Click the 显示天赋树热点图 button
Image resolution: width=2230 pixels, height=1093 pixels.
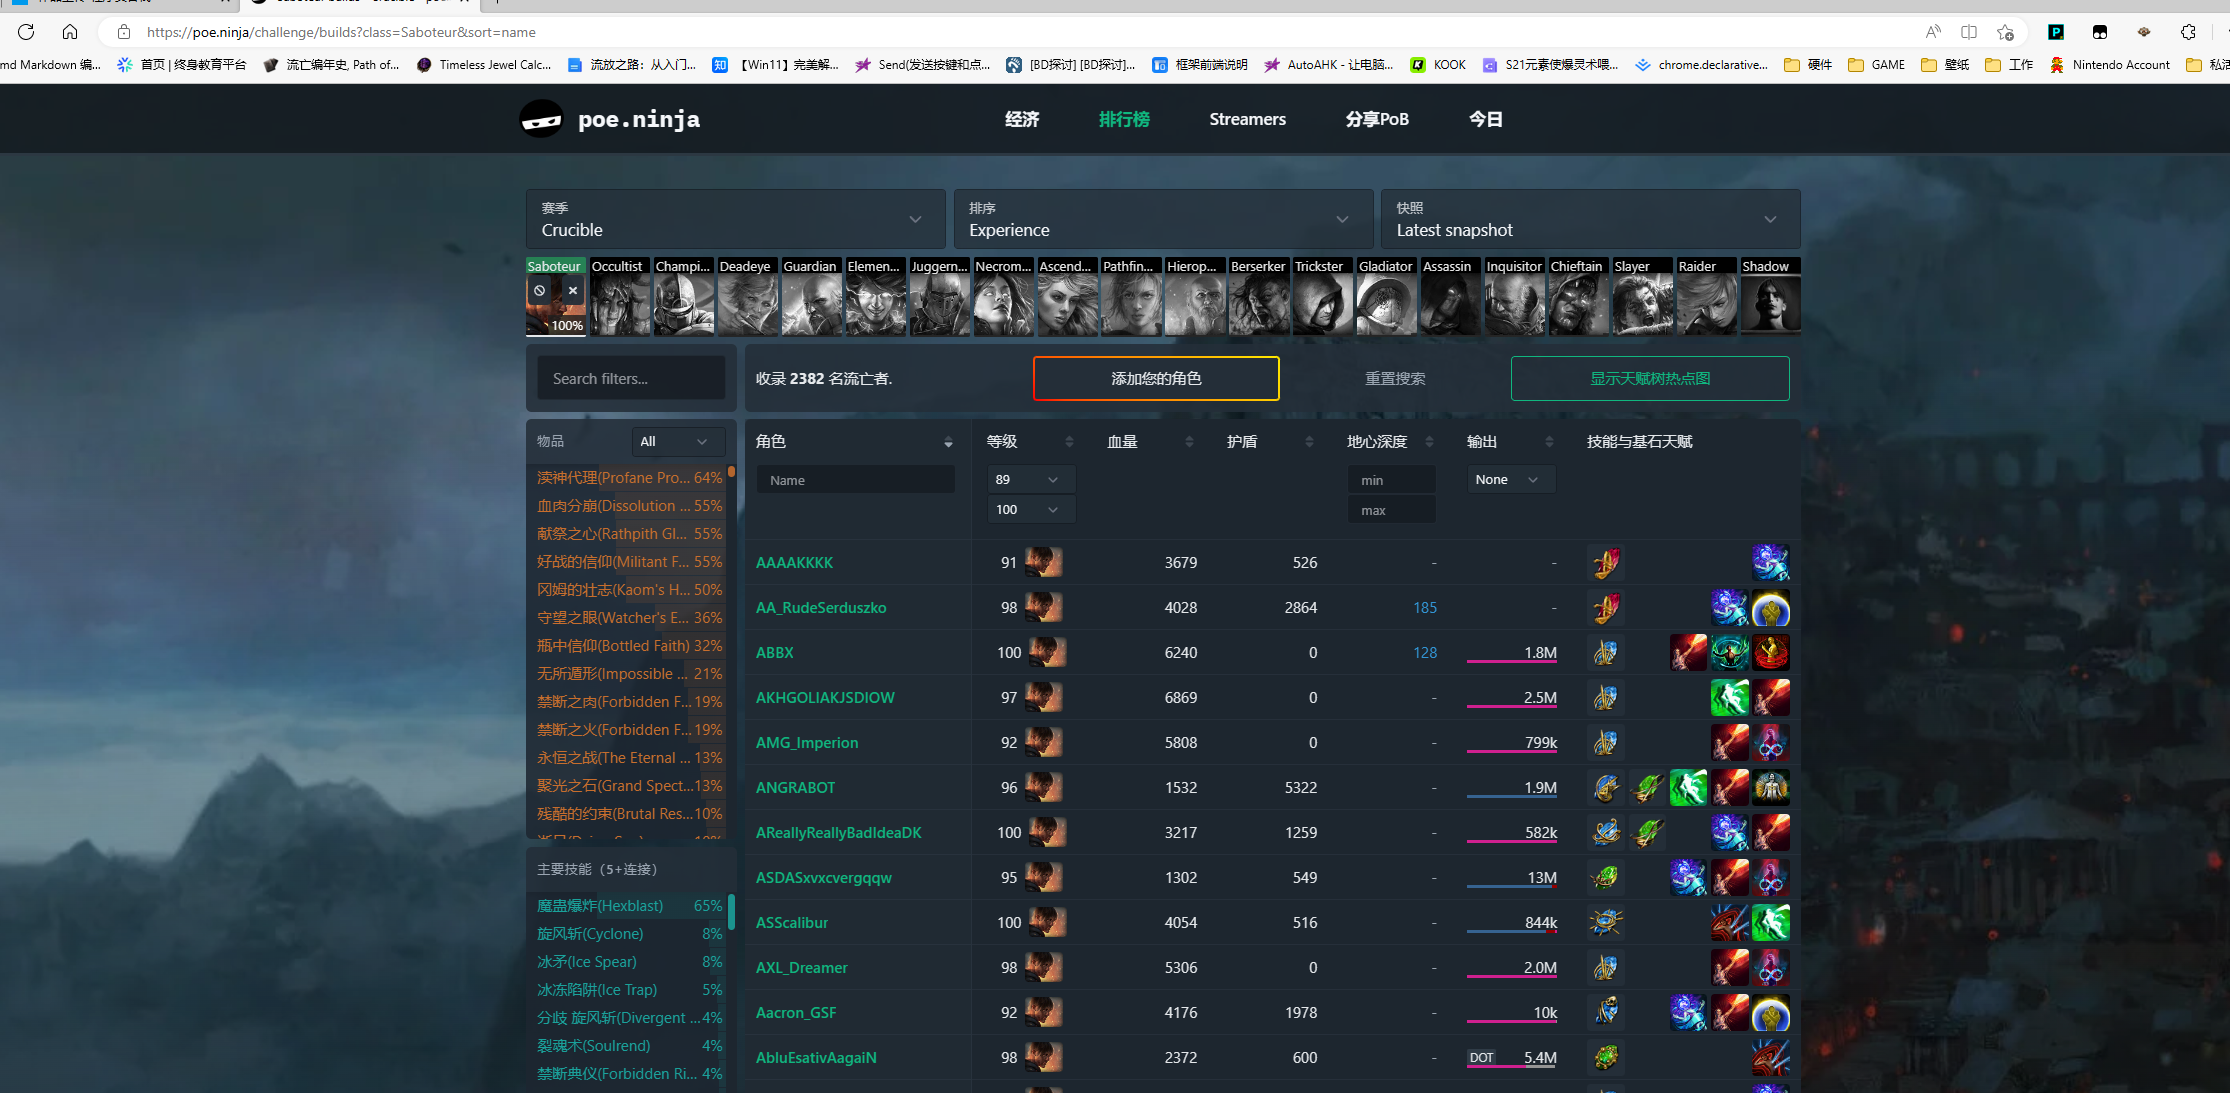pyautogui.click(x=1650, y=378)
